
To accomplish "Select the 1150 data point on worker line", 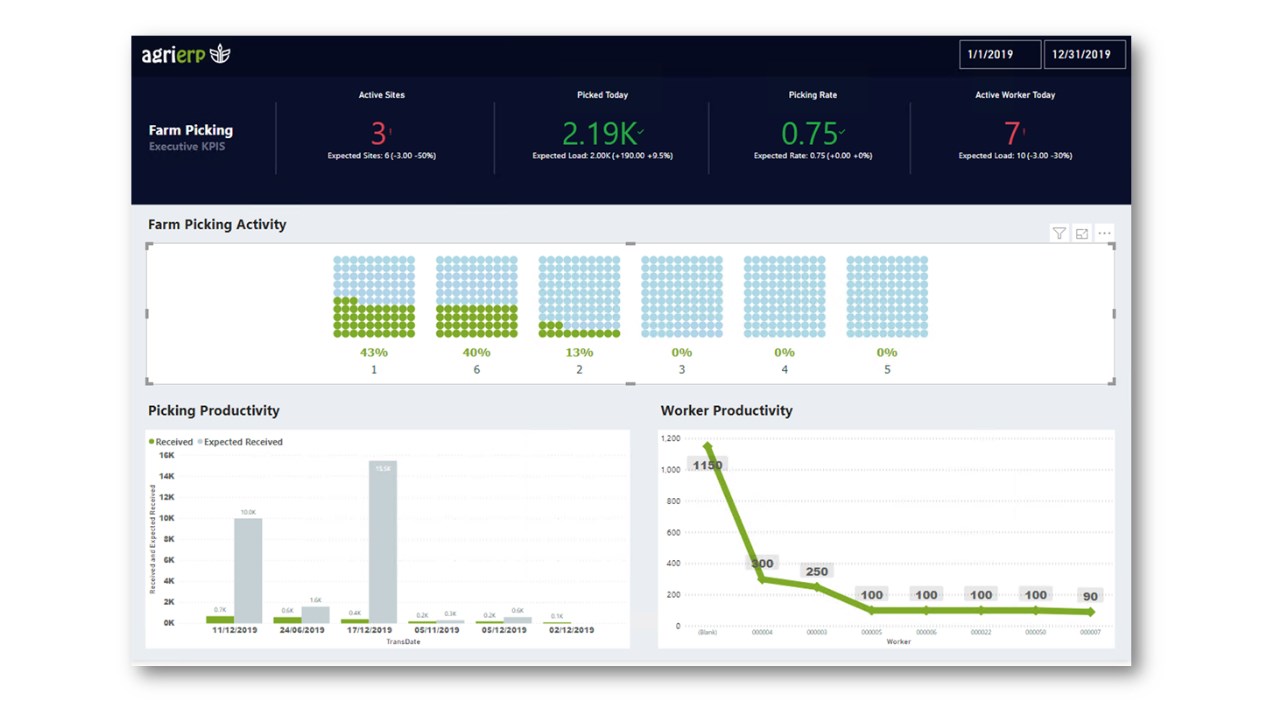I will coord(708,446).
